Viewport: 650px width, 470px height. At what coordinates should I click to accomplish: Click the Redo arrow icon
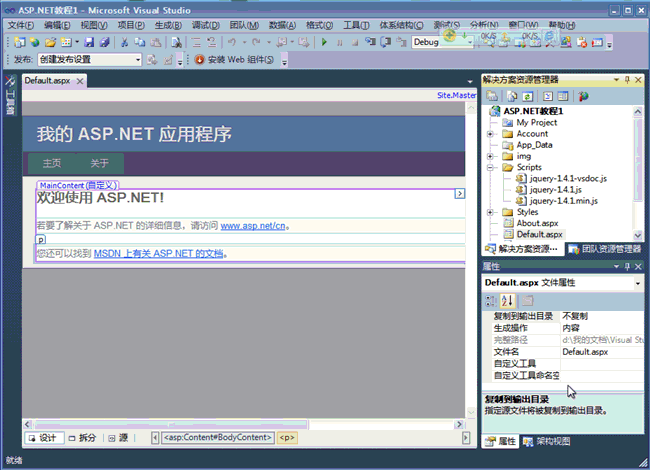point(257,42)
